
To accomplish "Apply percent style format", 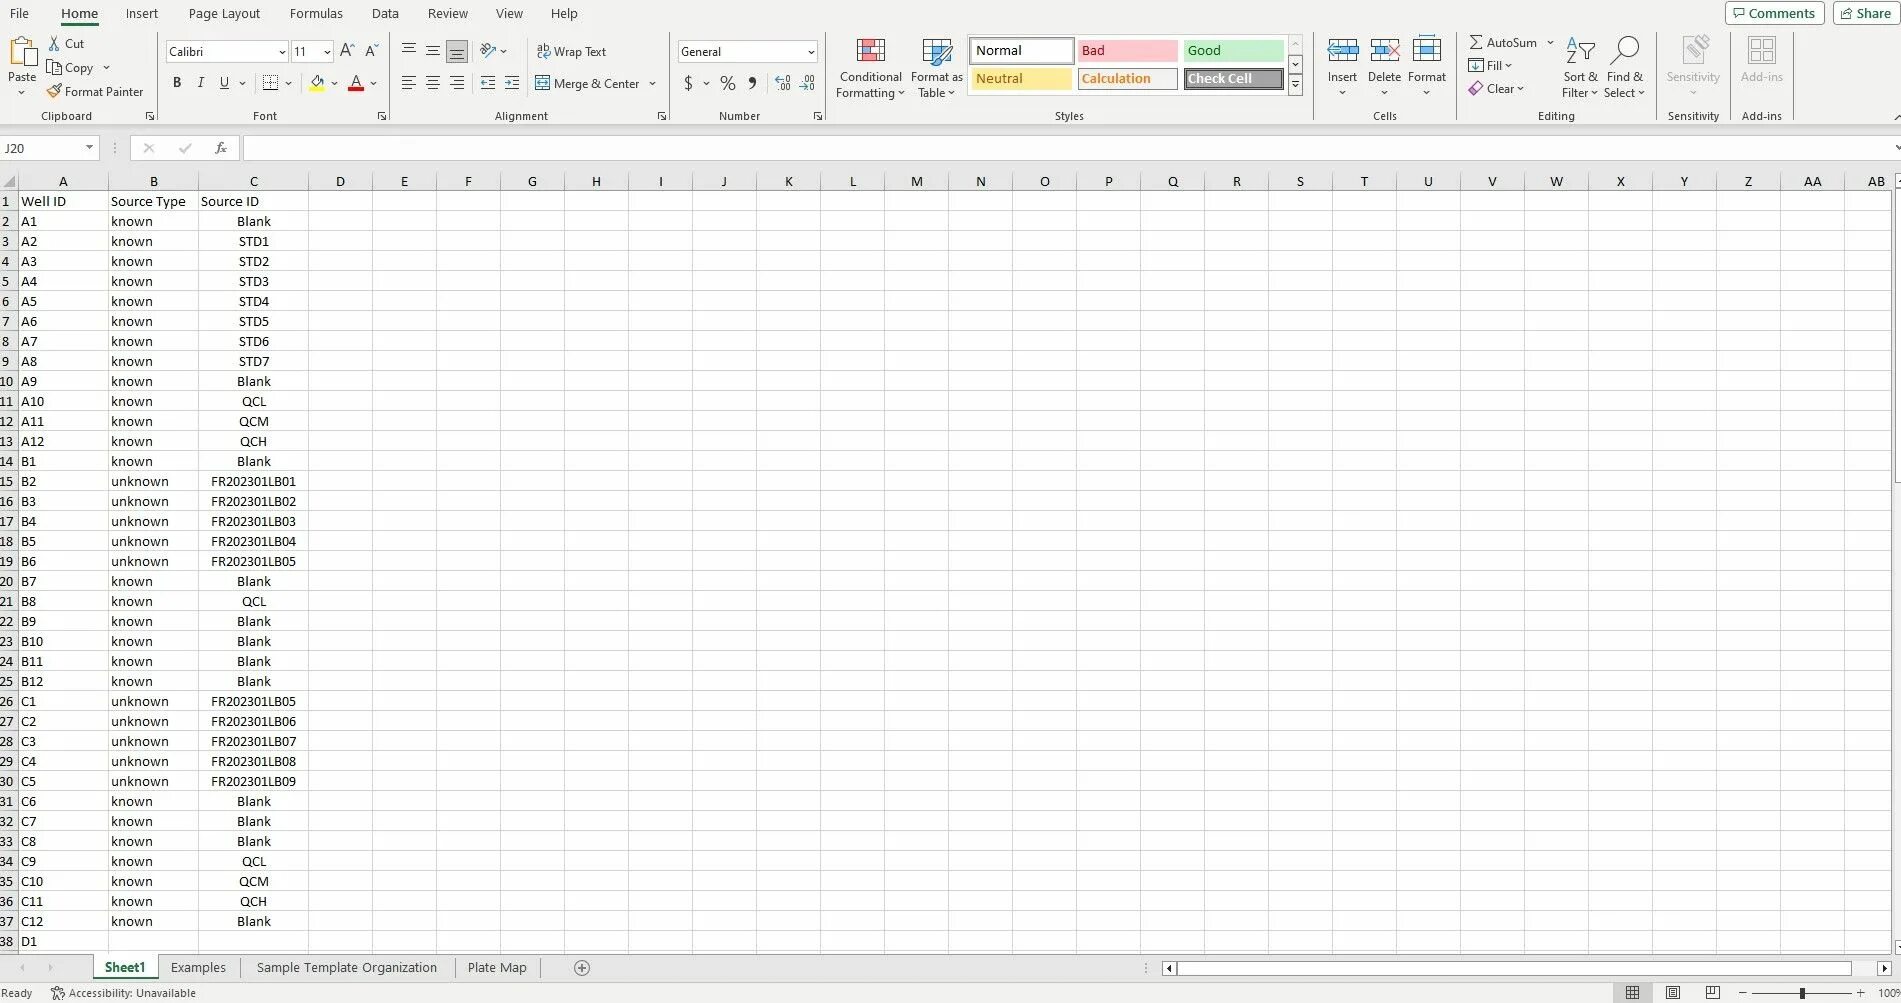I will pos(728,83).
